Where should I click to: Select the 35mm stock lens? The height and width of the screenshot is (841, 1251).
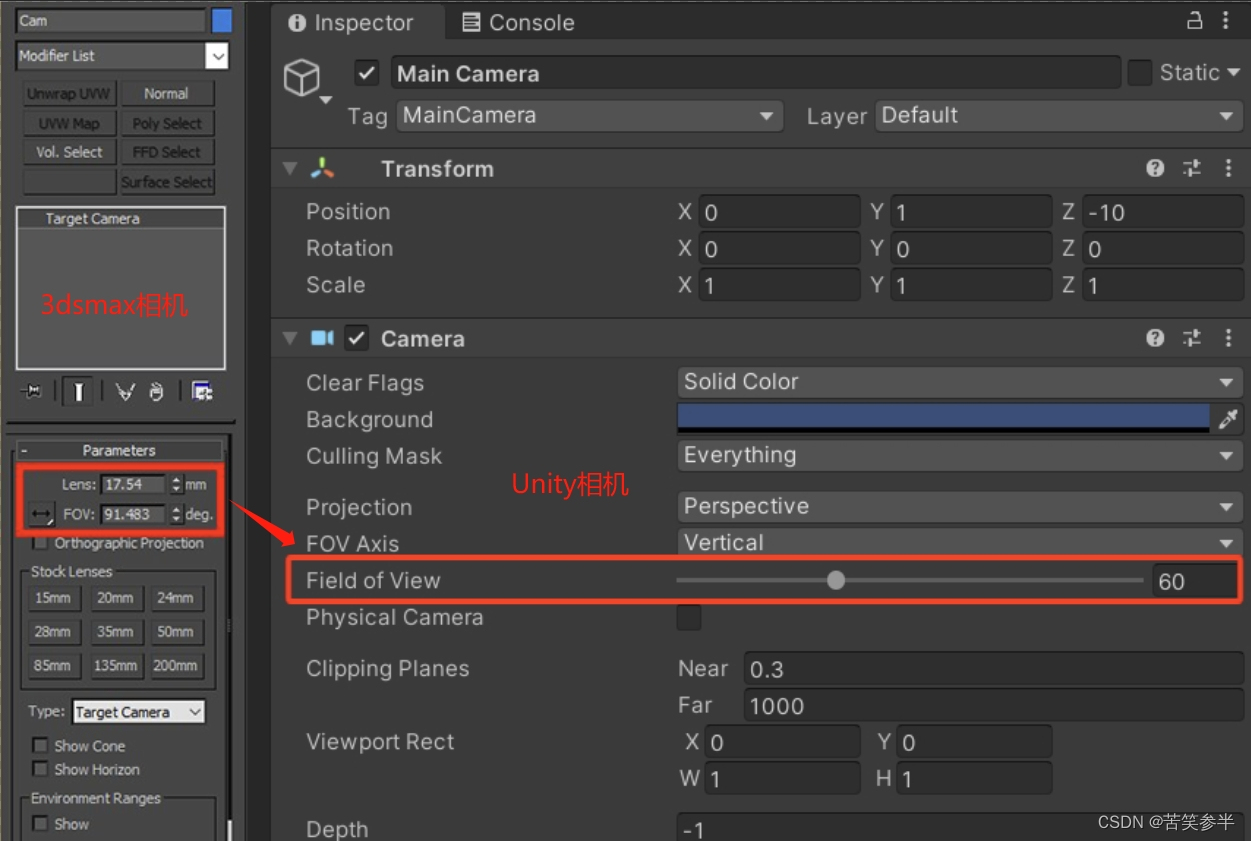coord(115,632)
